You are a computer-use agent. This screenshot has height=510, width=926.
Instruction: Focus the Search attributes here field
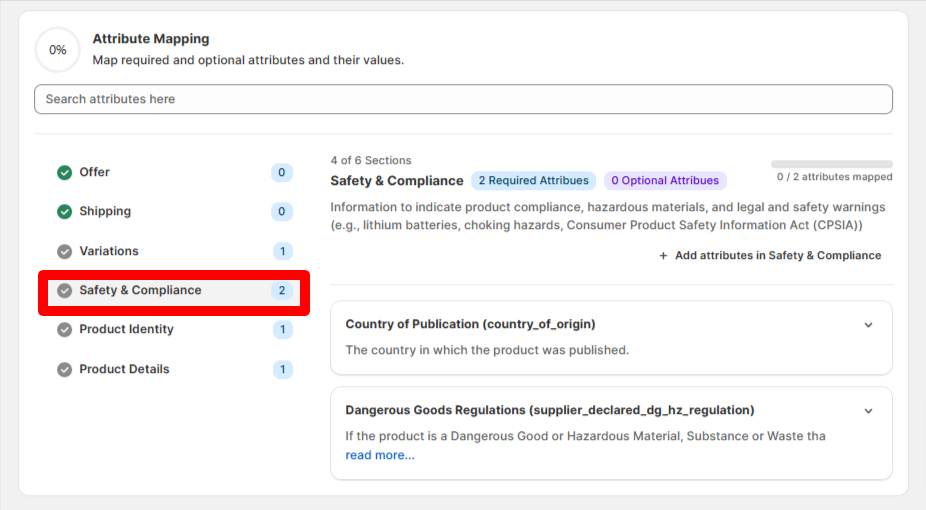(x=464, y=99)
